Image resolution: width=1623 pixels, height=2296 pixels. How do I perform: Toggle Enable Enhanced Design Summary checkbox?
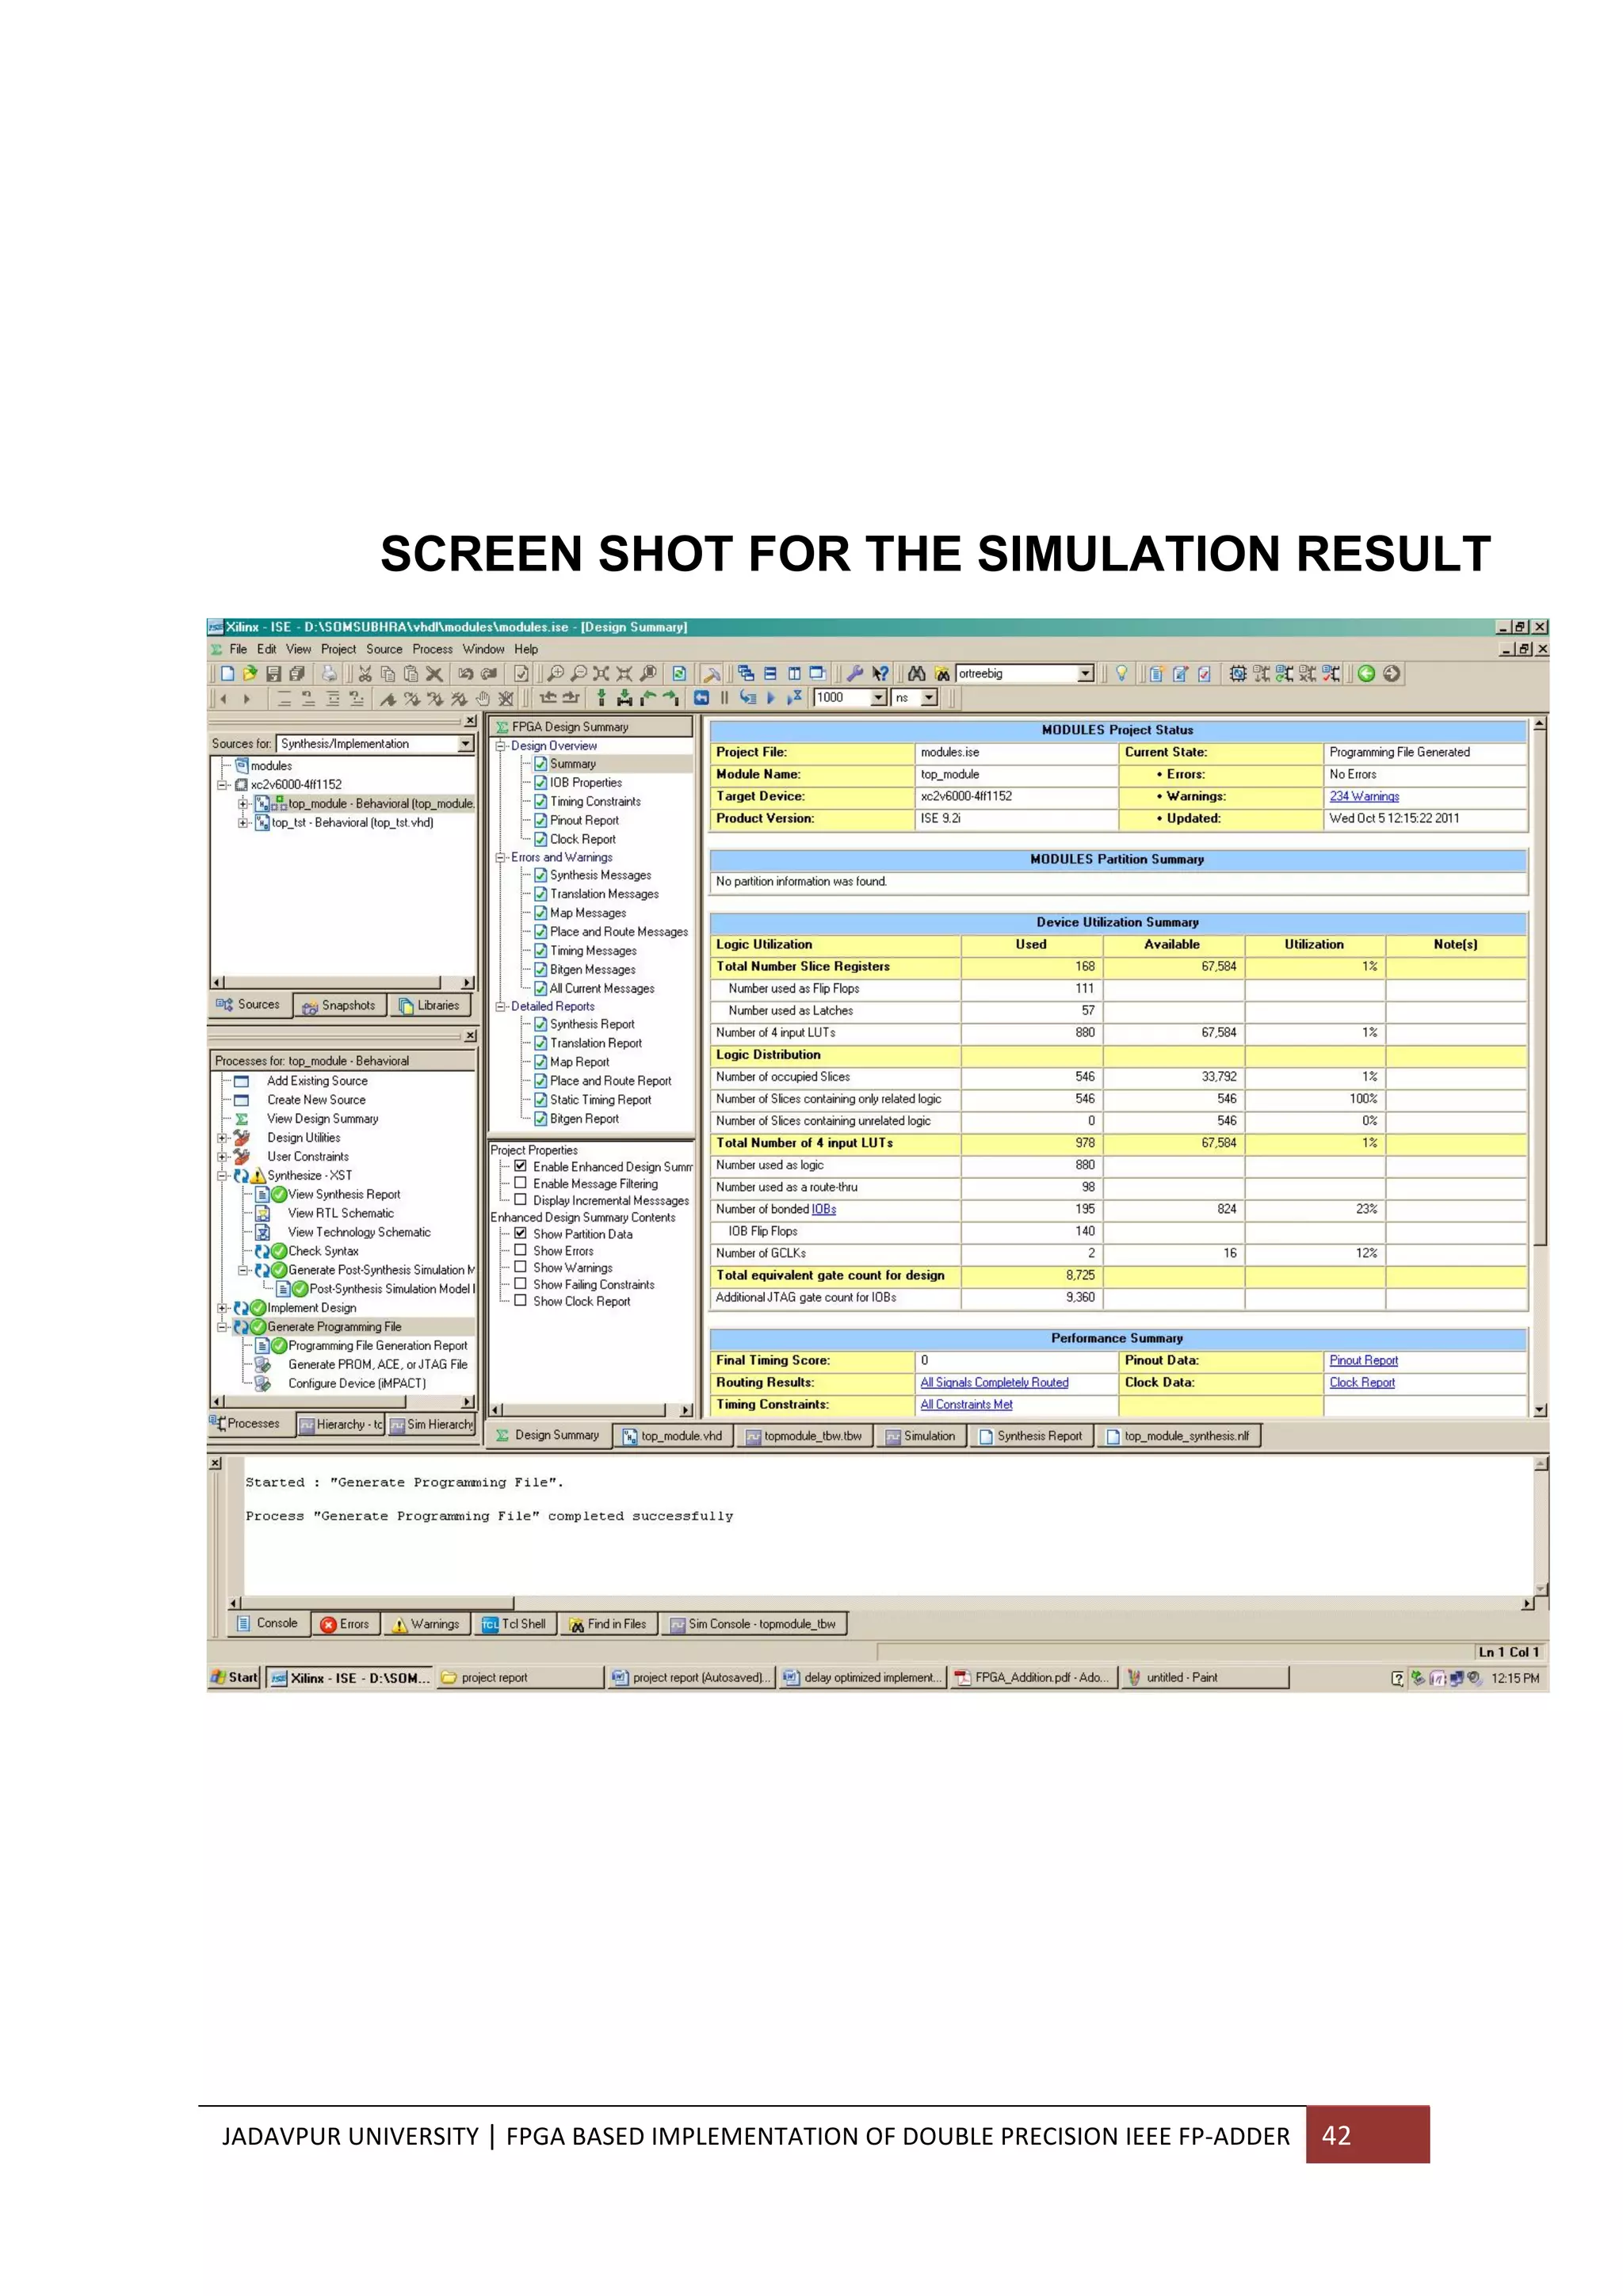[520, 1166]
